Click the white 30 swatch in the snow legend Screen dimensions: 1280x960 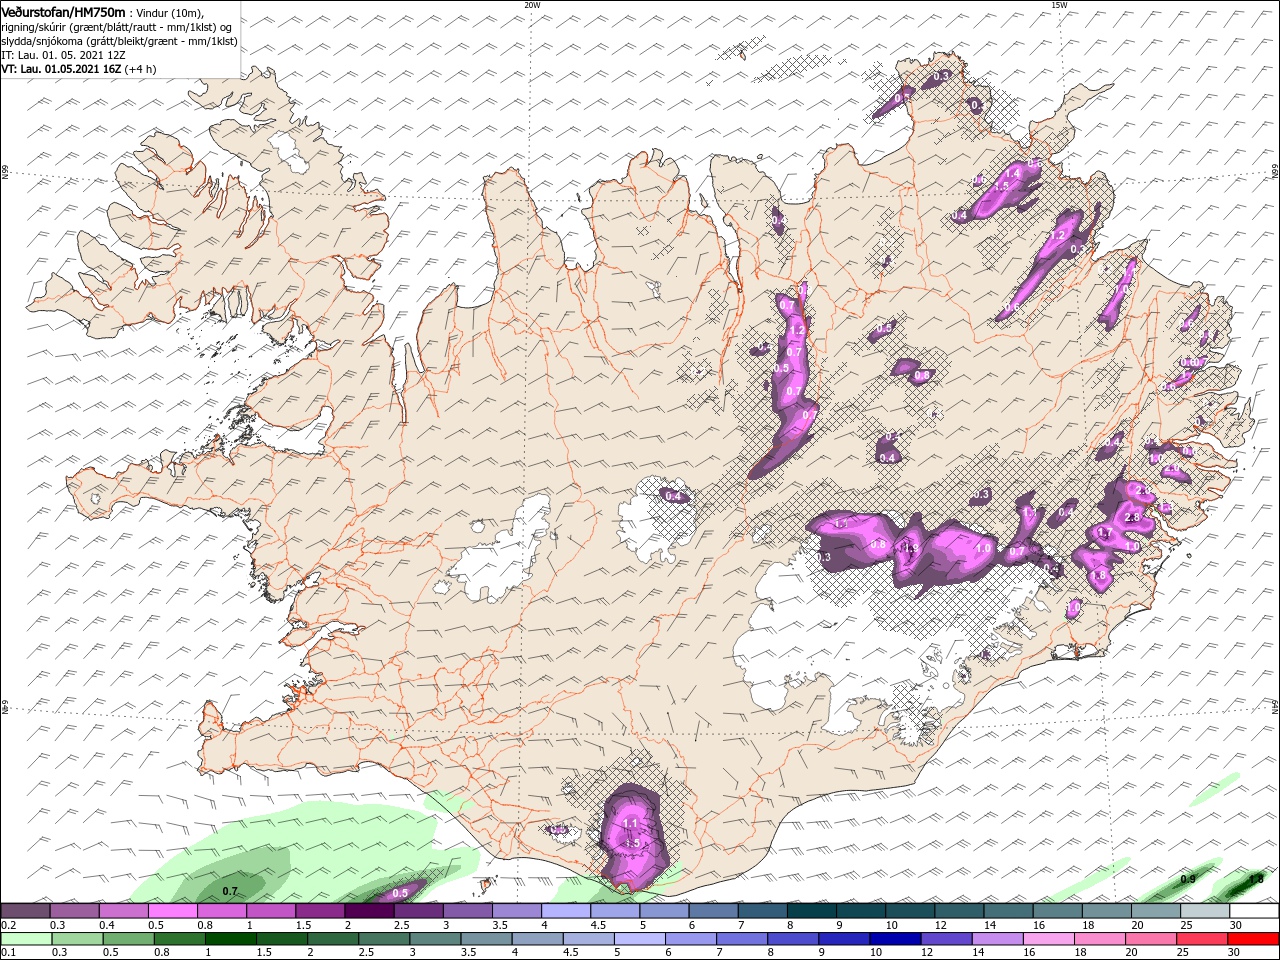(x=1253, y=910)
